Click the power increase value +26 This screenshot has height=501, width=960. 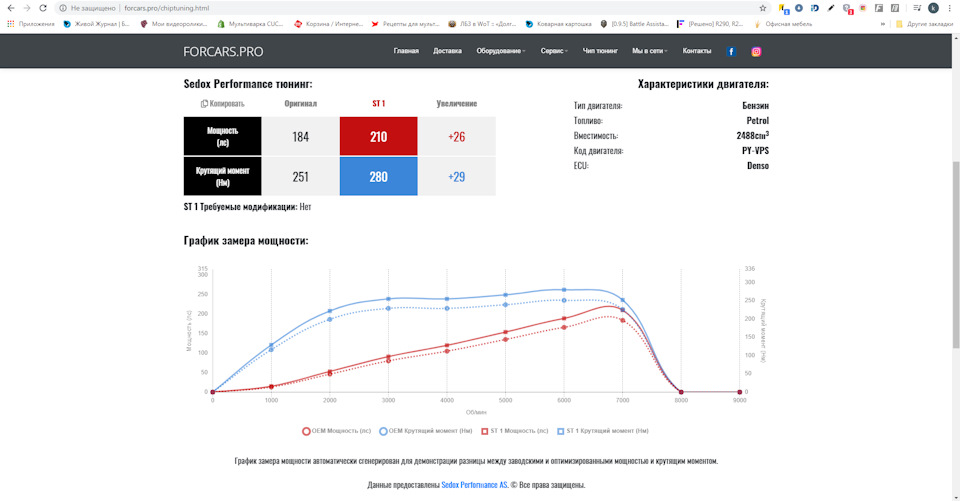click(457, 136)
